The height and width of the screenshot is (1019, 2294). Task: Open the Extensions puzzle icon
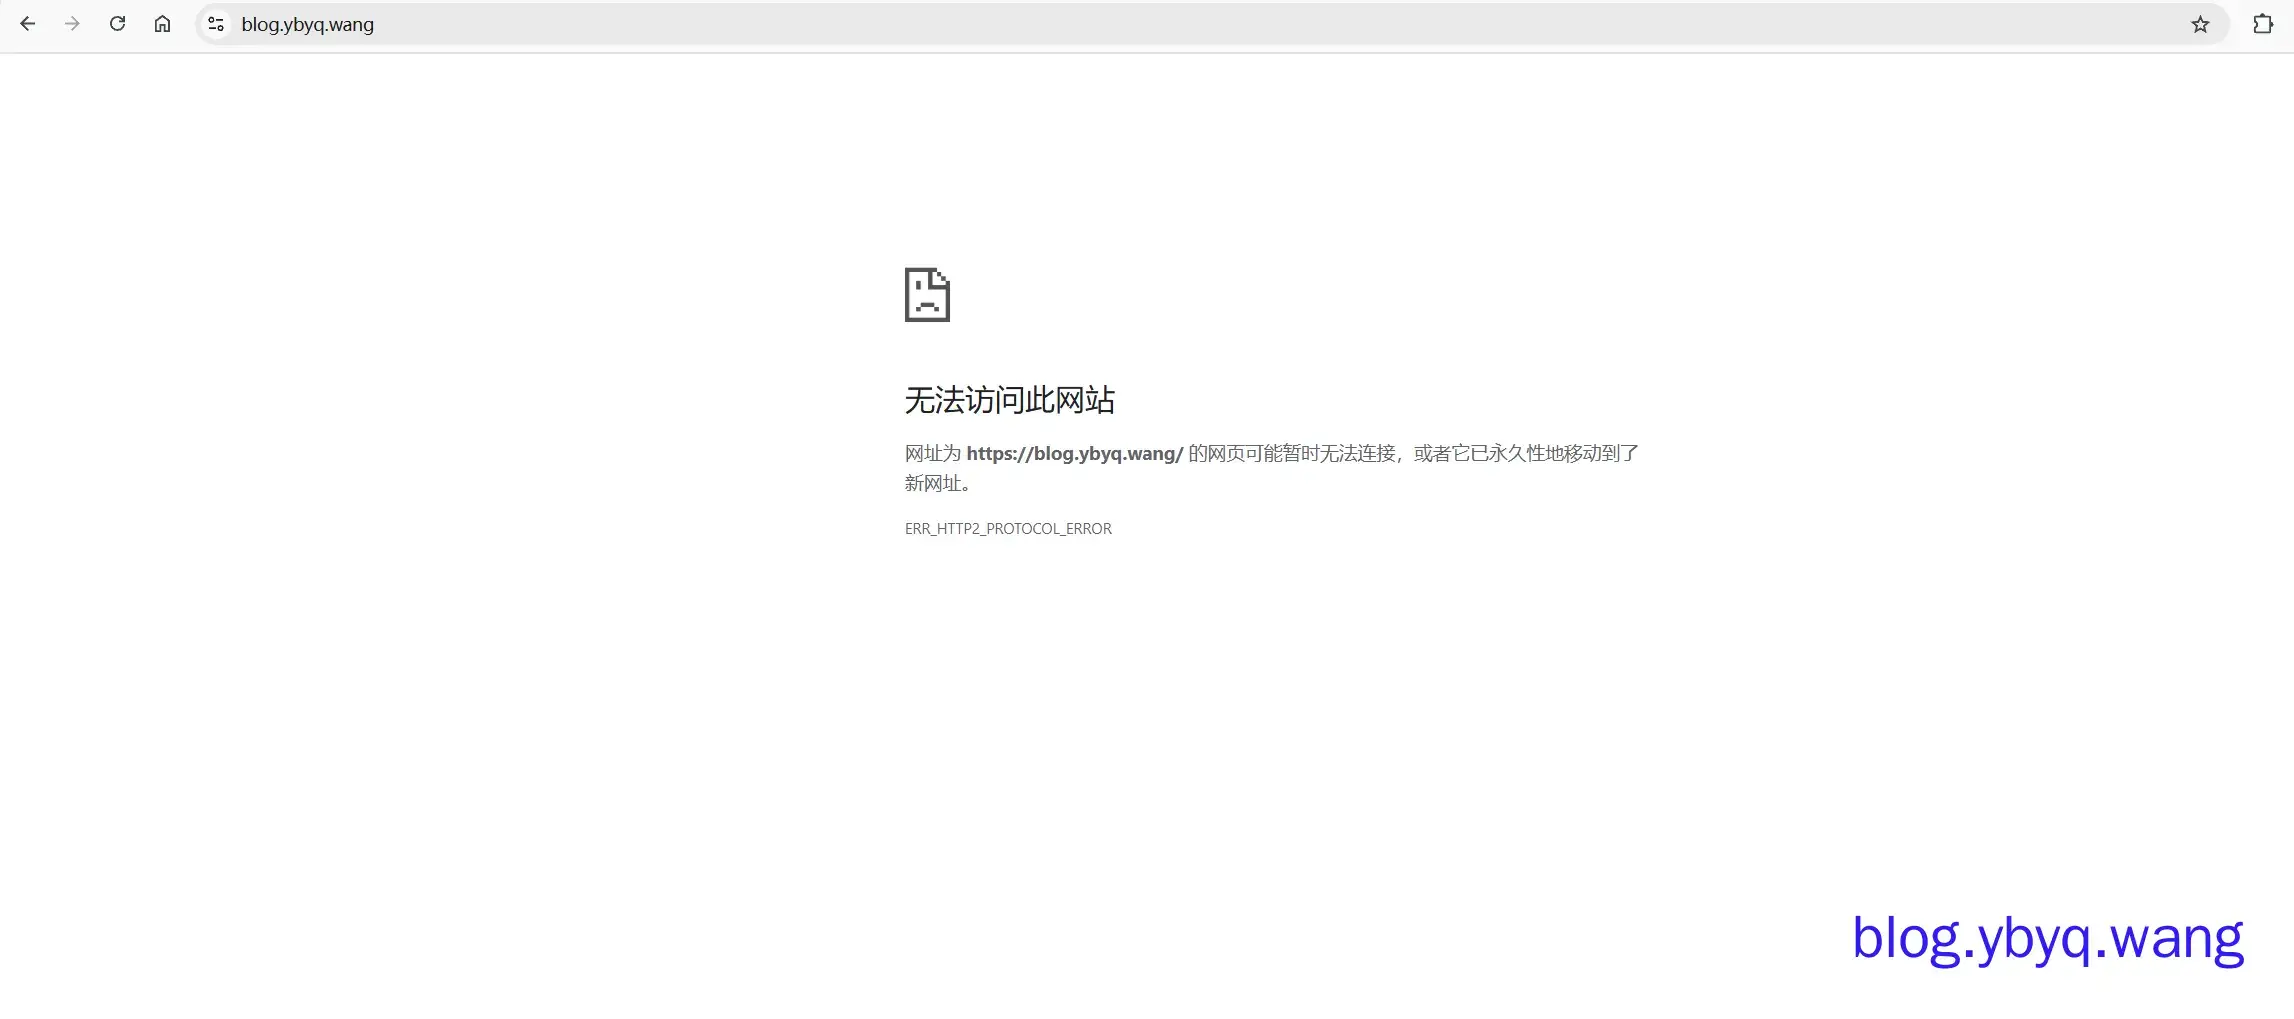click(x=2262, y=24)
